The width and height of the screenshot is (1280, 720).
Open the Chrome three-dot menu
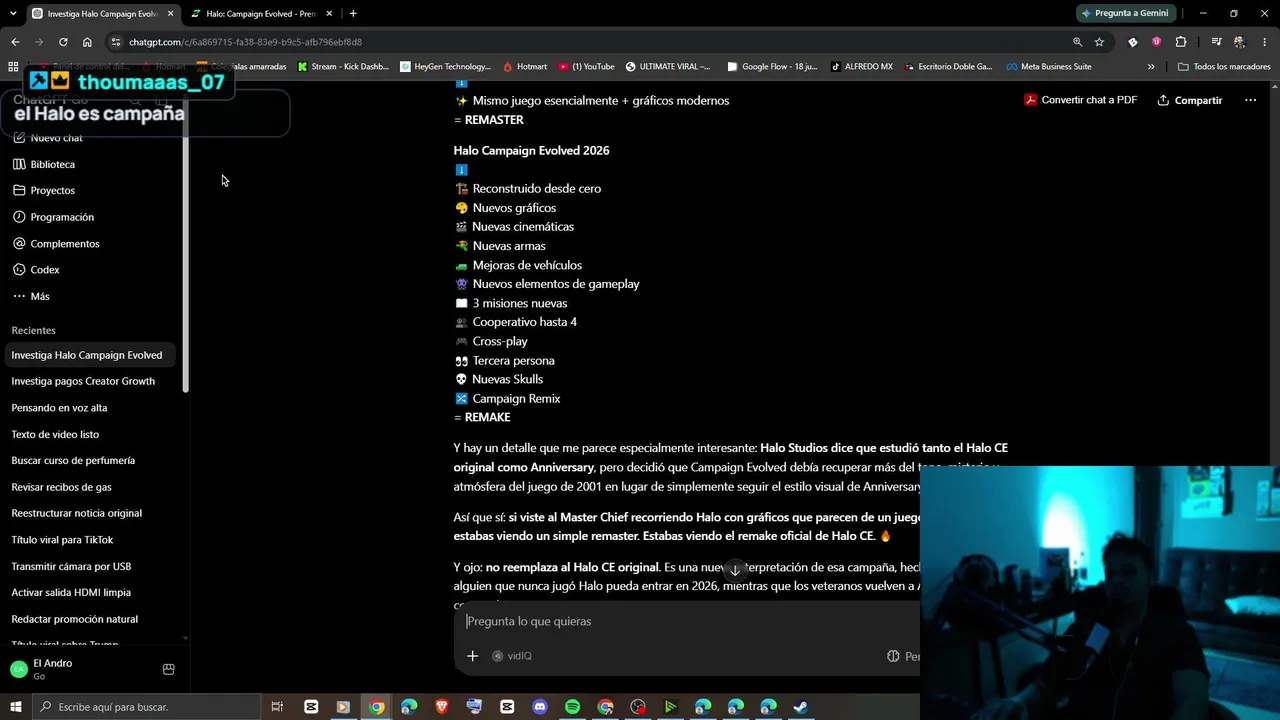coord(1264,42)
